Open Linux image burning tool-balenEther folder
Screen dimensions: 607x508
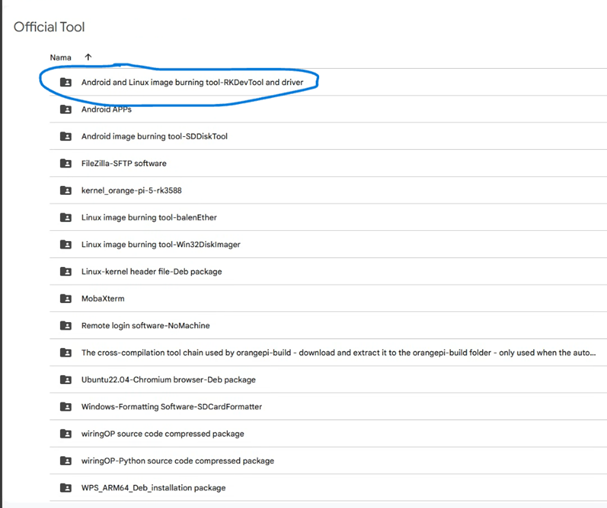click(149, 217)
